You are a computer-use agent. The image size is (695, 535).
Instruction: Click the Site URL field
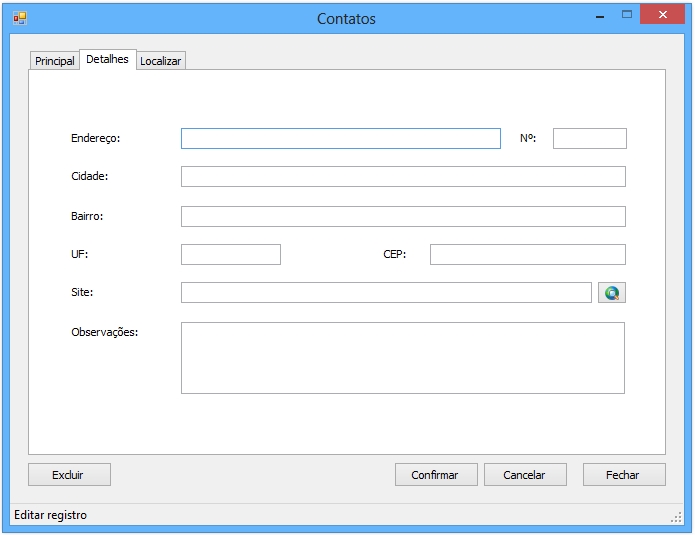pos(386,293)
